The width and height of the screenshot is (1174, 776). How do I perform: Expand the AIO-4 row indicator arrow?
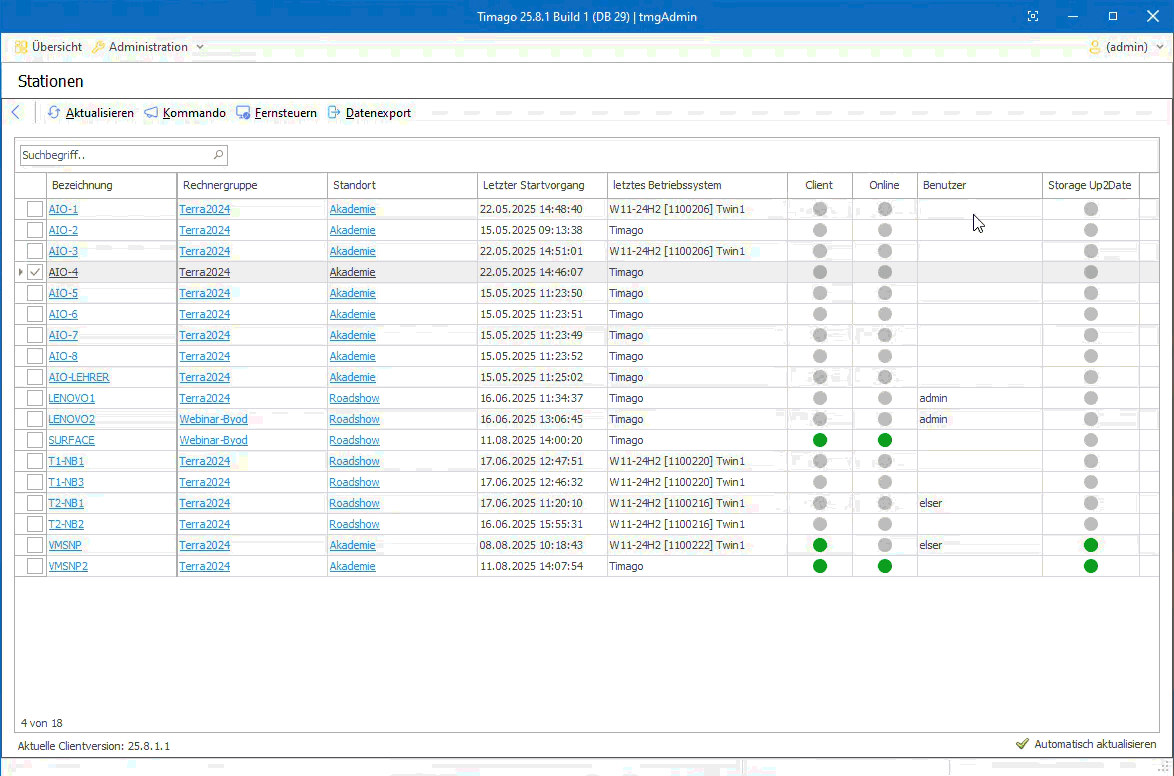[x=21, y=272]
